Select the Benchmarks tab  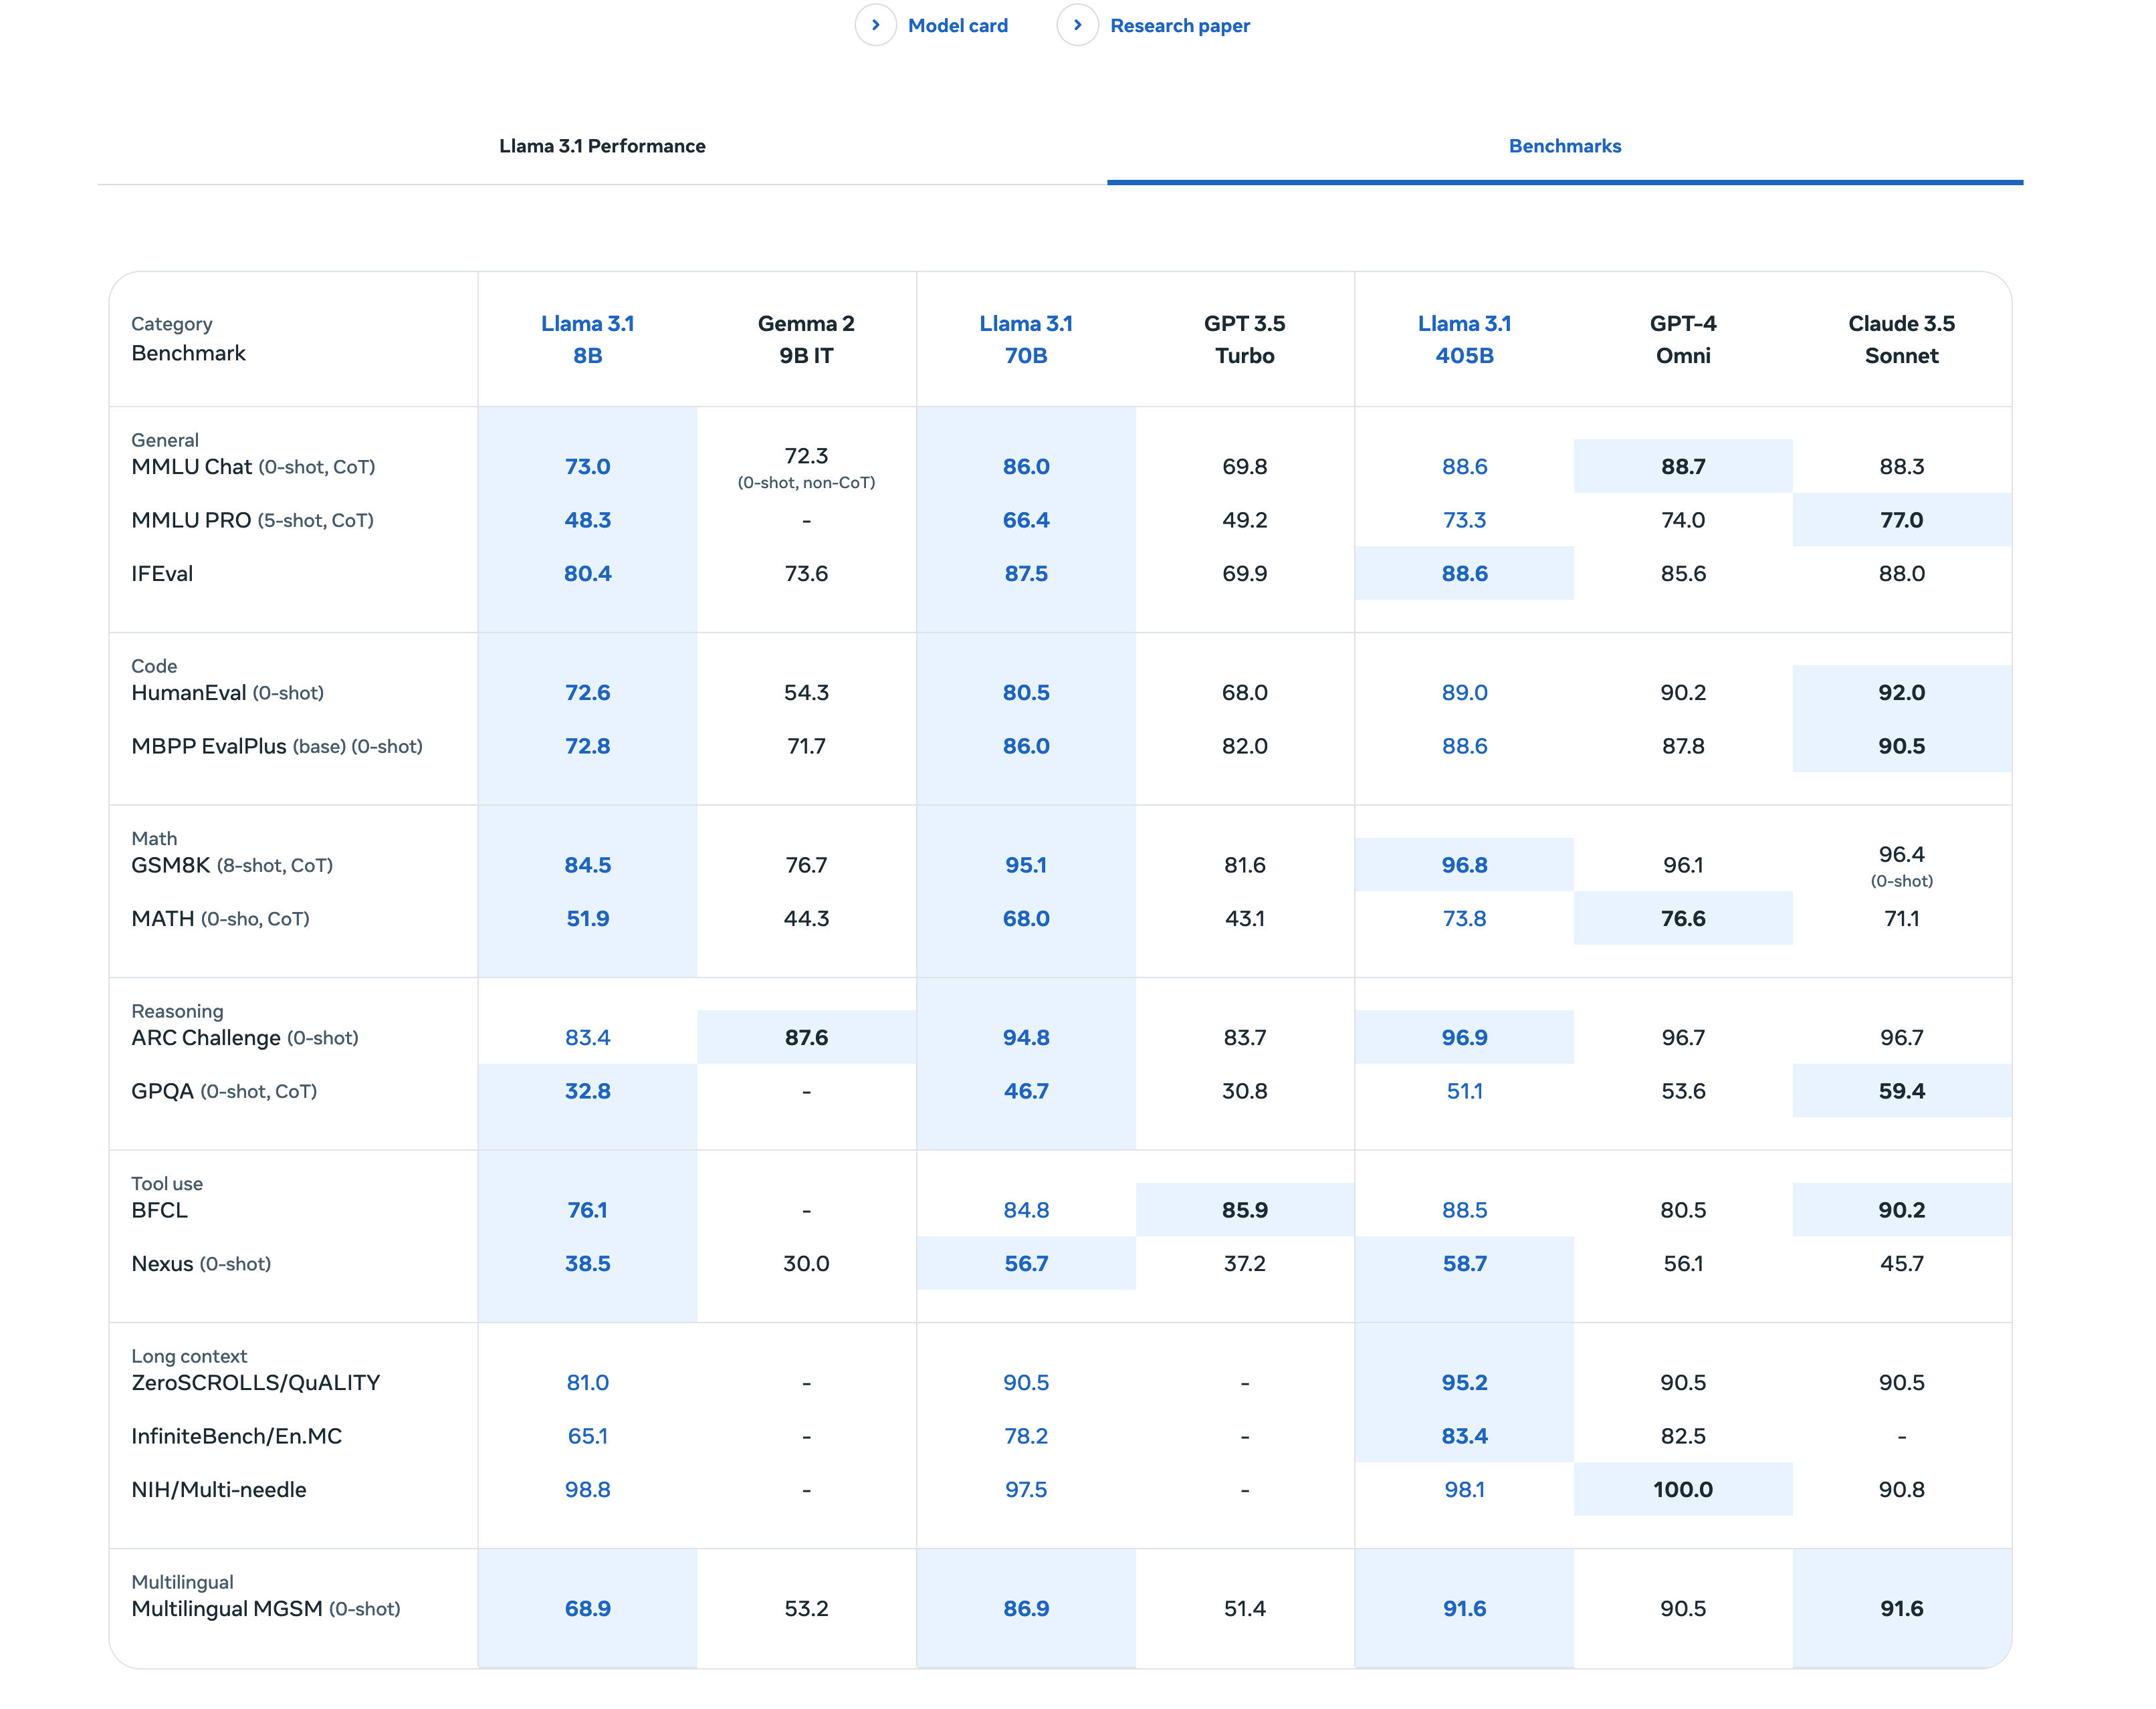1565,146
